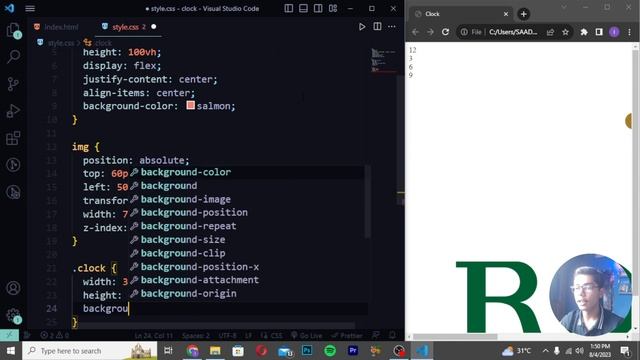Toggle the Chrome side panel
Screen dimensions: 640x360
pyautogui.click(x=599, y=32)
